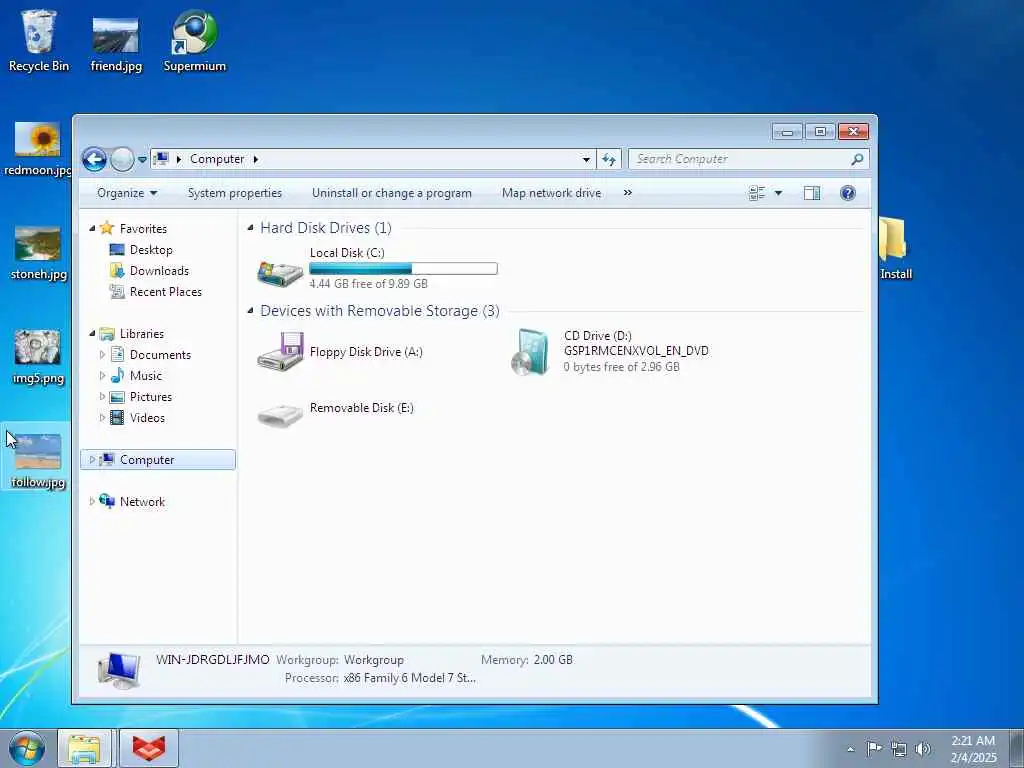Refresh the Computer view

609,159
